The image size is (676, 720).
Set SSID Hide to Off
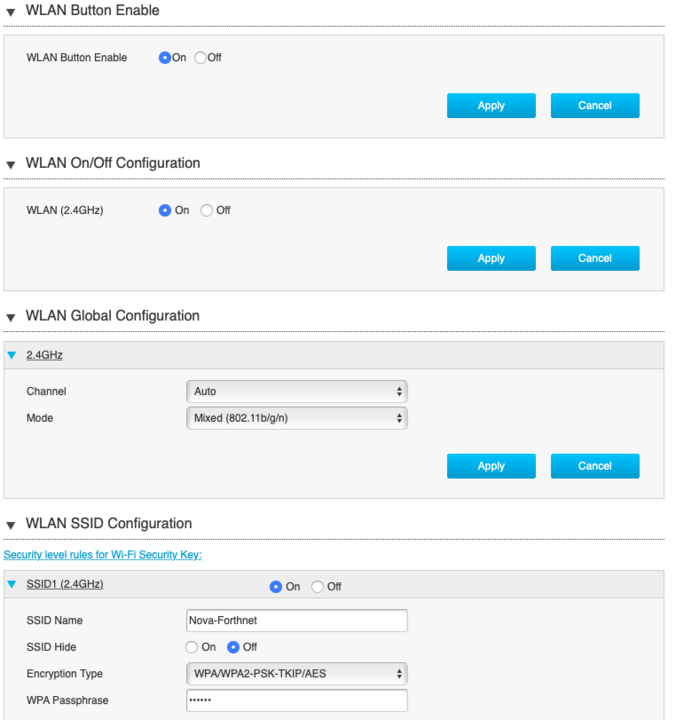(233, 647)
